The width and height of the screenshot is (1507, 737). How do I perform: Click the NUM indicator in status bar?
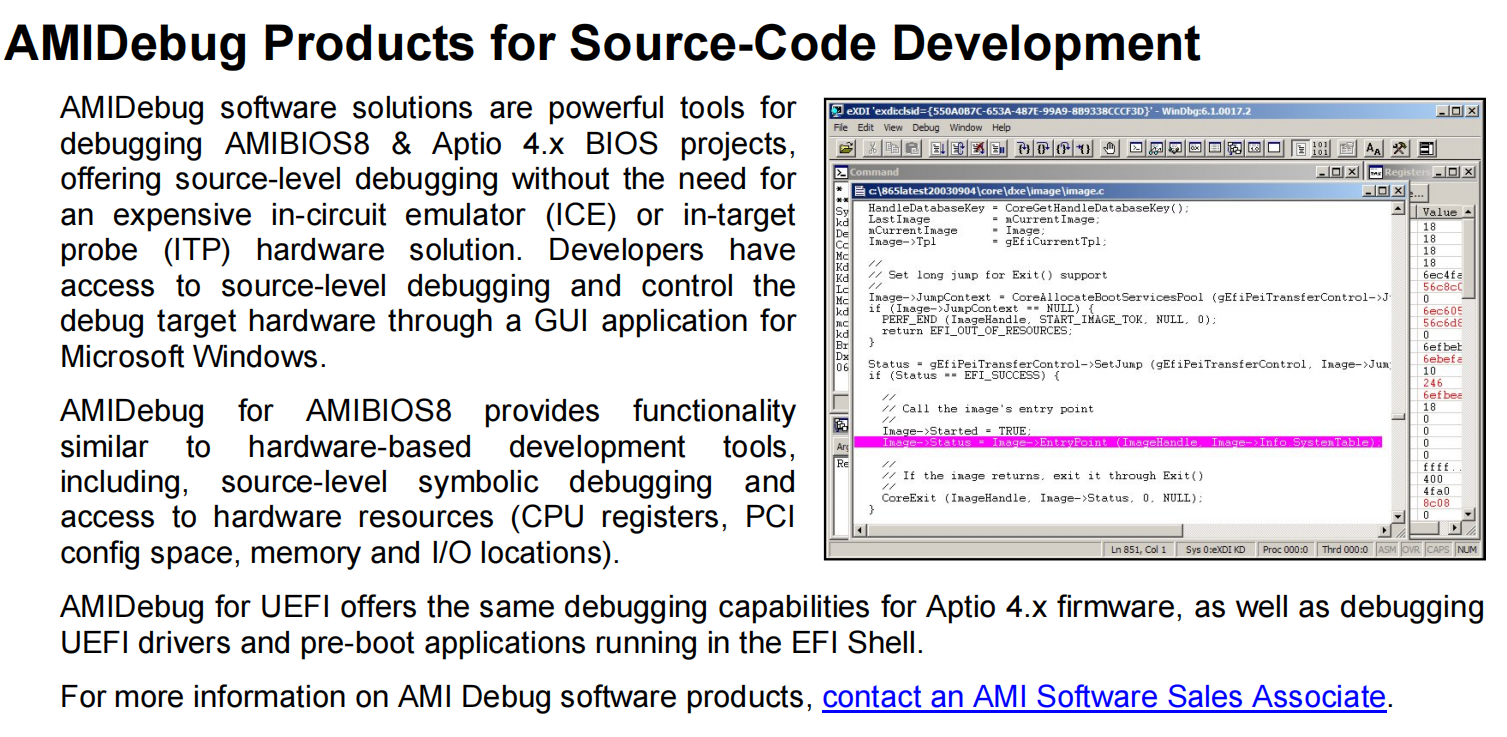pyautogui.click(x=1467, y=549)
